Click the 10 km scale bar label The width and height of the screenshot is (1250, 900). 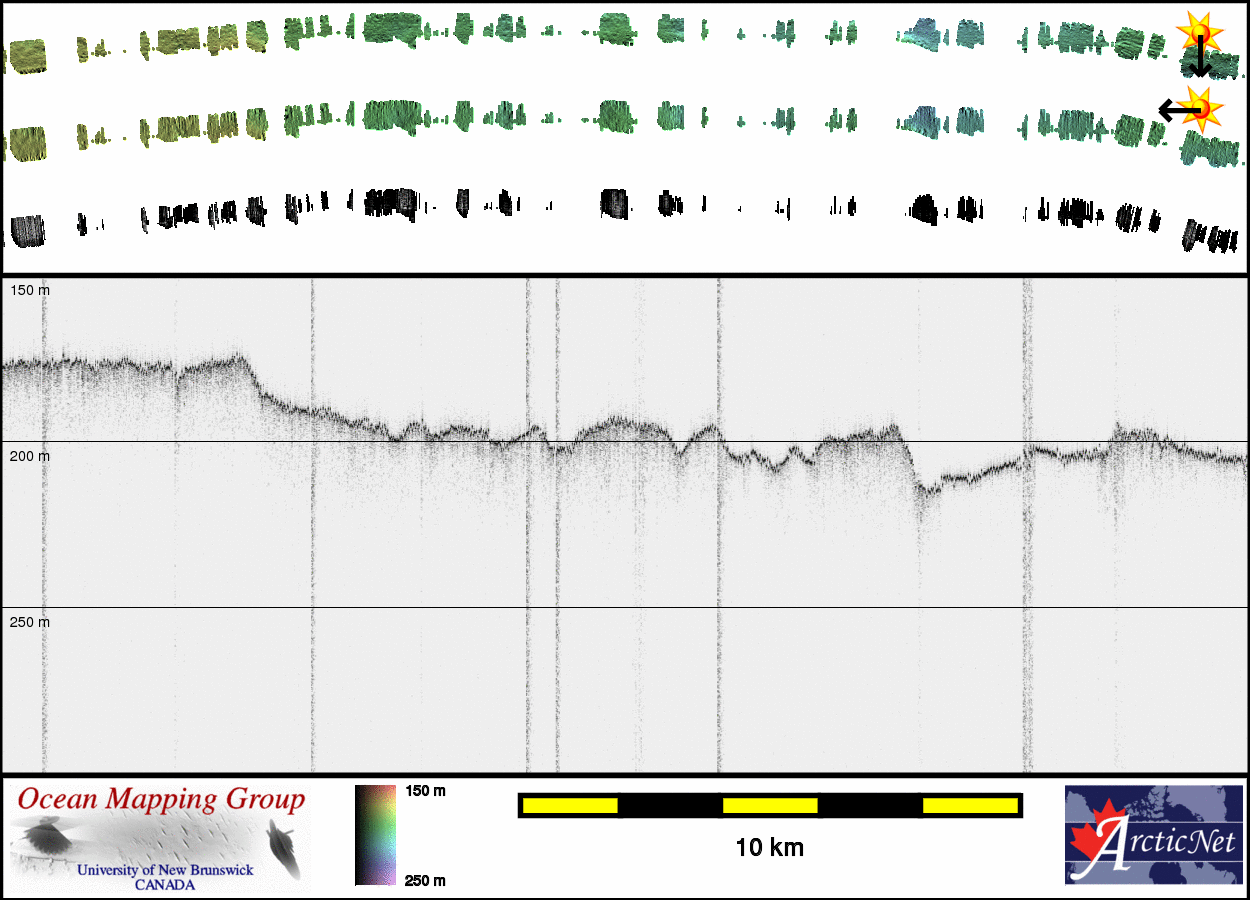(769, 848)
